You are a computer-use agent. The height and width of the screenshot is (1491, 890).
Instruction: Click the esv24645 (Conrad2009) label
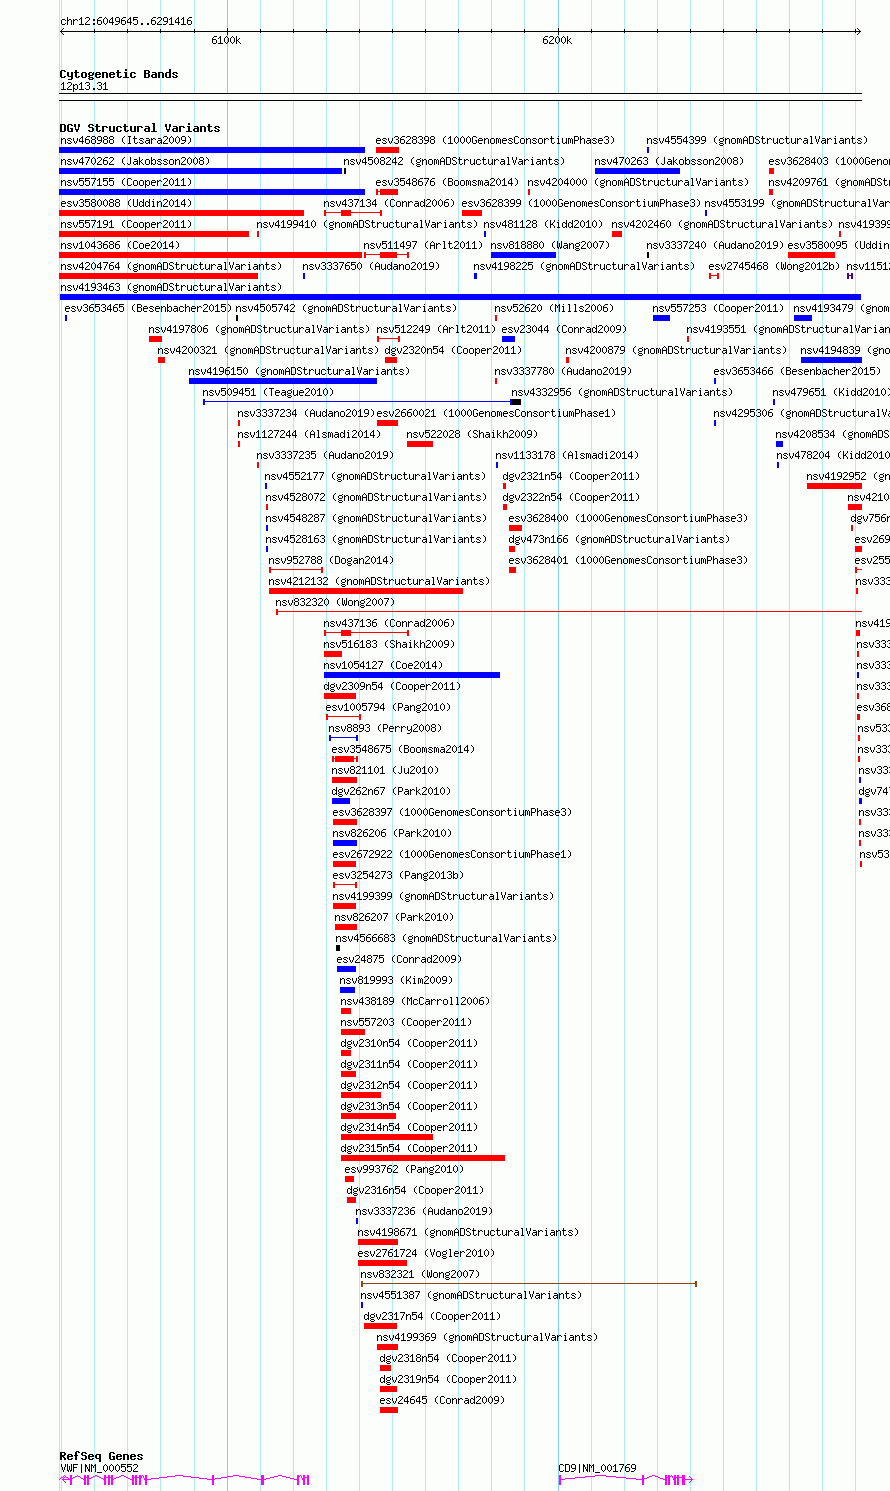(443, 1400)
